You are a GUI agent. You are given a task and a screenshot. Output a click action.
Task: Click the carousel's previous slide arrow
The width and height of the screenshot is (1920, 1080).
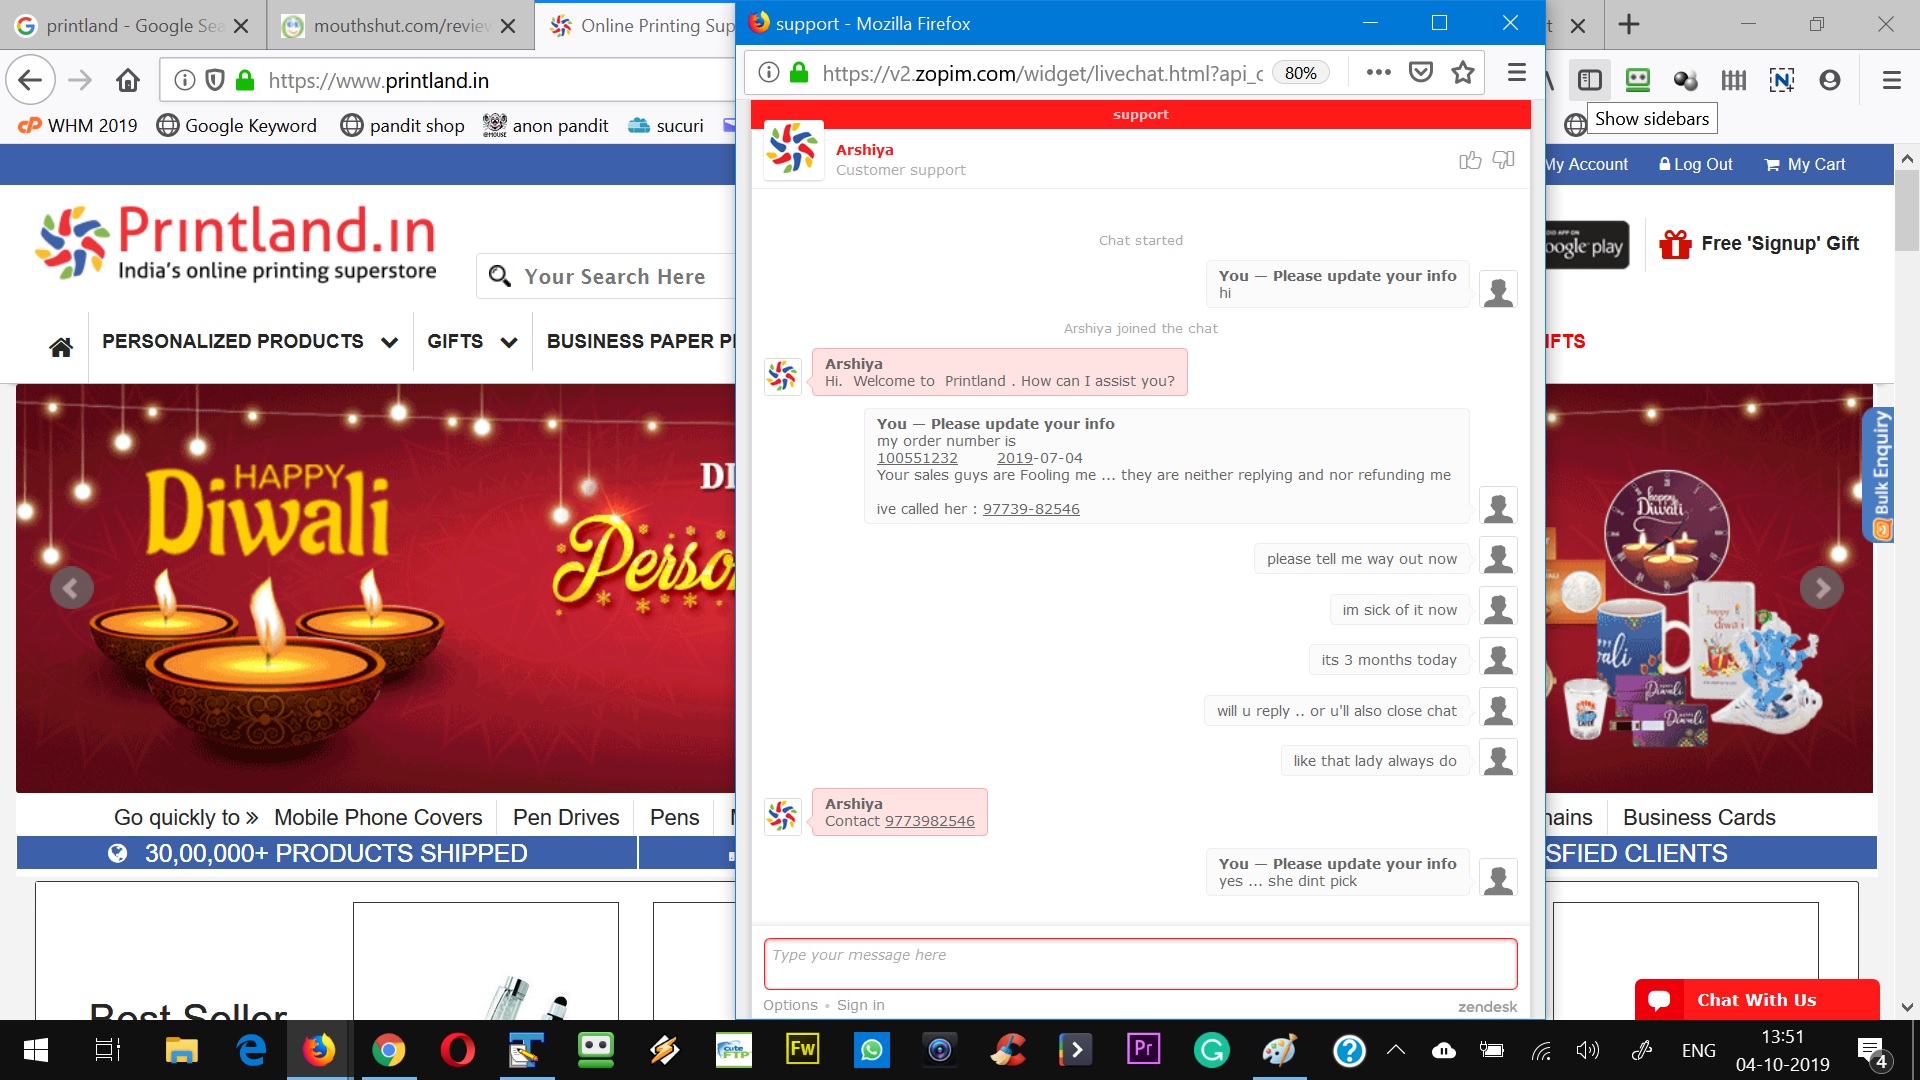pyautogui.click(x=71, y=588)
